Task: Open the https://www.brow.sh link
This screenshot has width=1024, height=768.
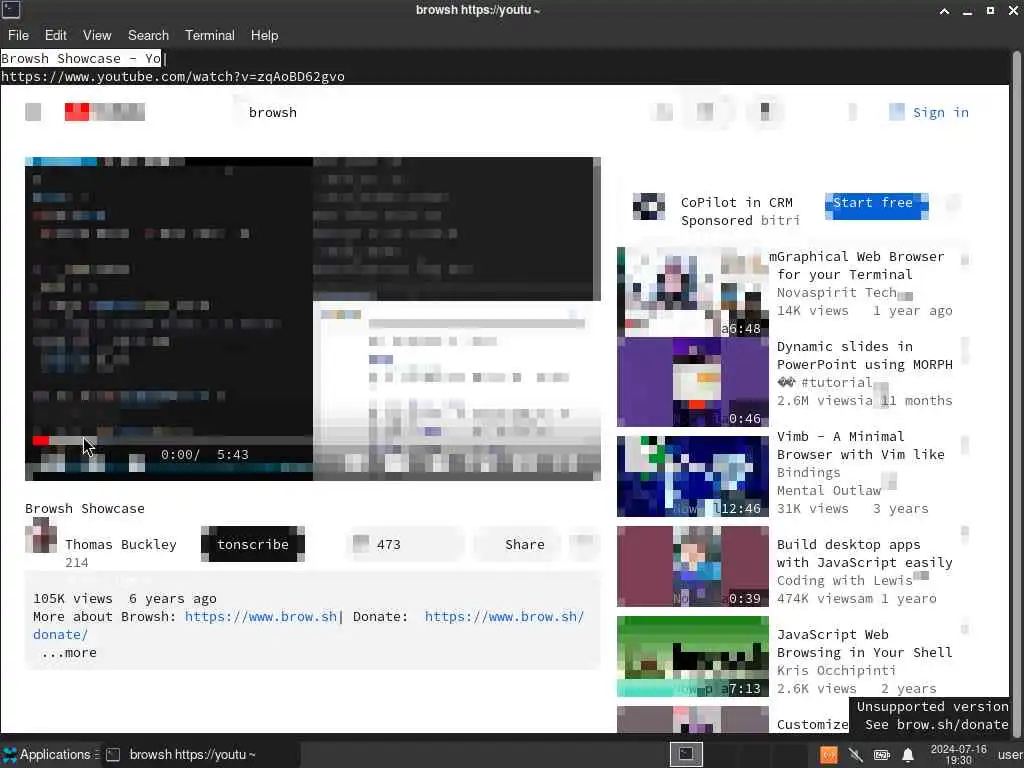Action: coord(261,616)
